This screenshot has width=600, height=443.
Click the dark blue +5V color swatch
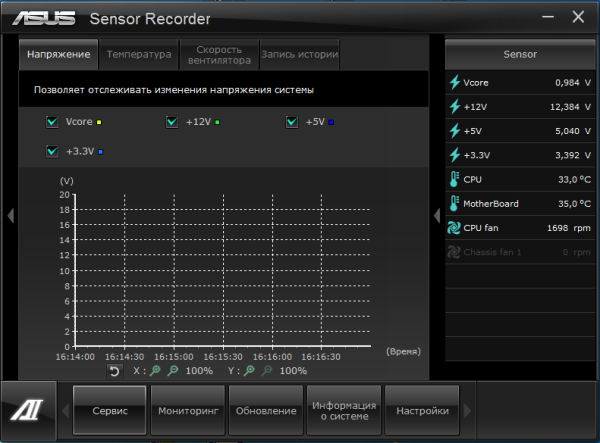(331, 122)
